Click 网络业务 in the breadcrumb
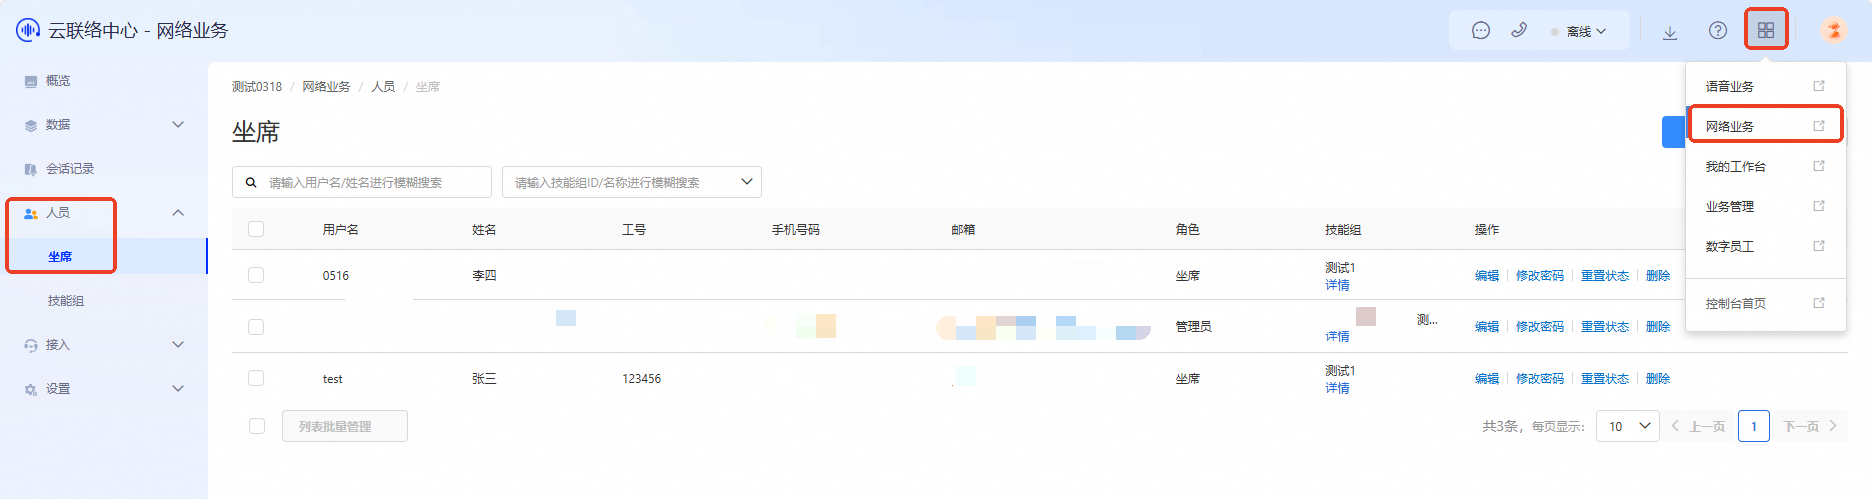Viewport: 1872px width, 499px height. [x=327, y=87]
